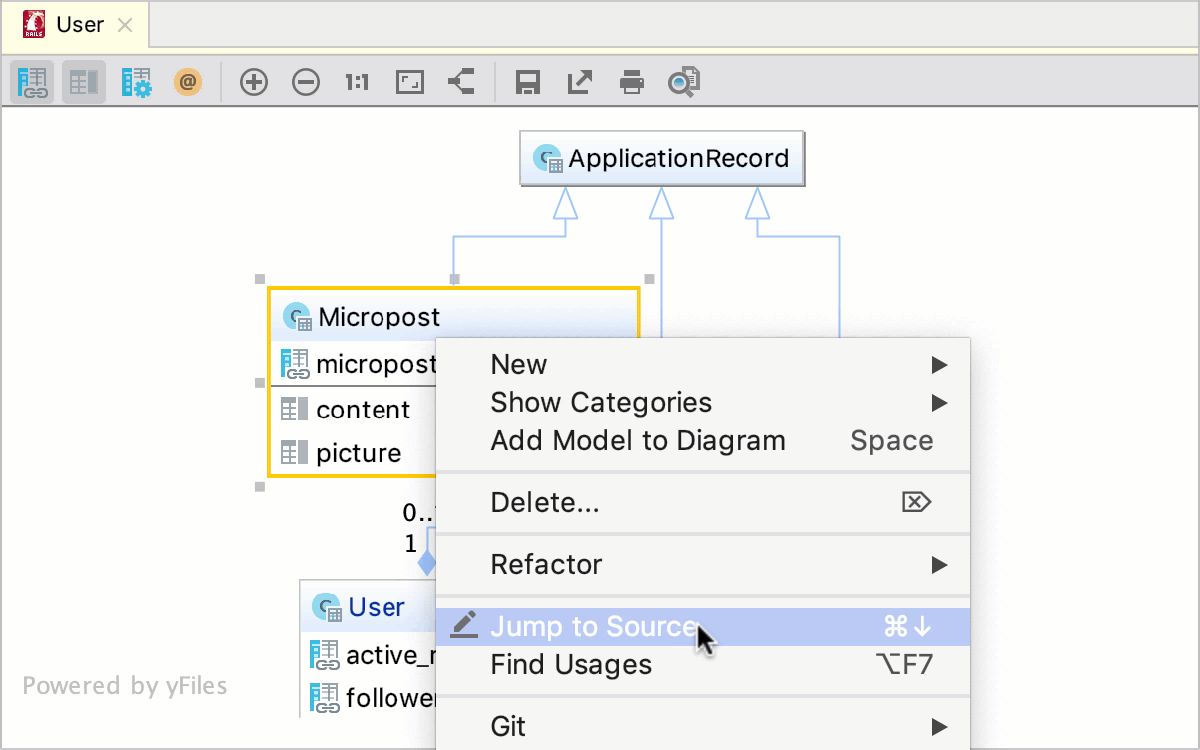This screenshot has width=1200, height=750.
Task: Print the diagram
Action: click(x=632, y=82)
